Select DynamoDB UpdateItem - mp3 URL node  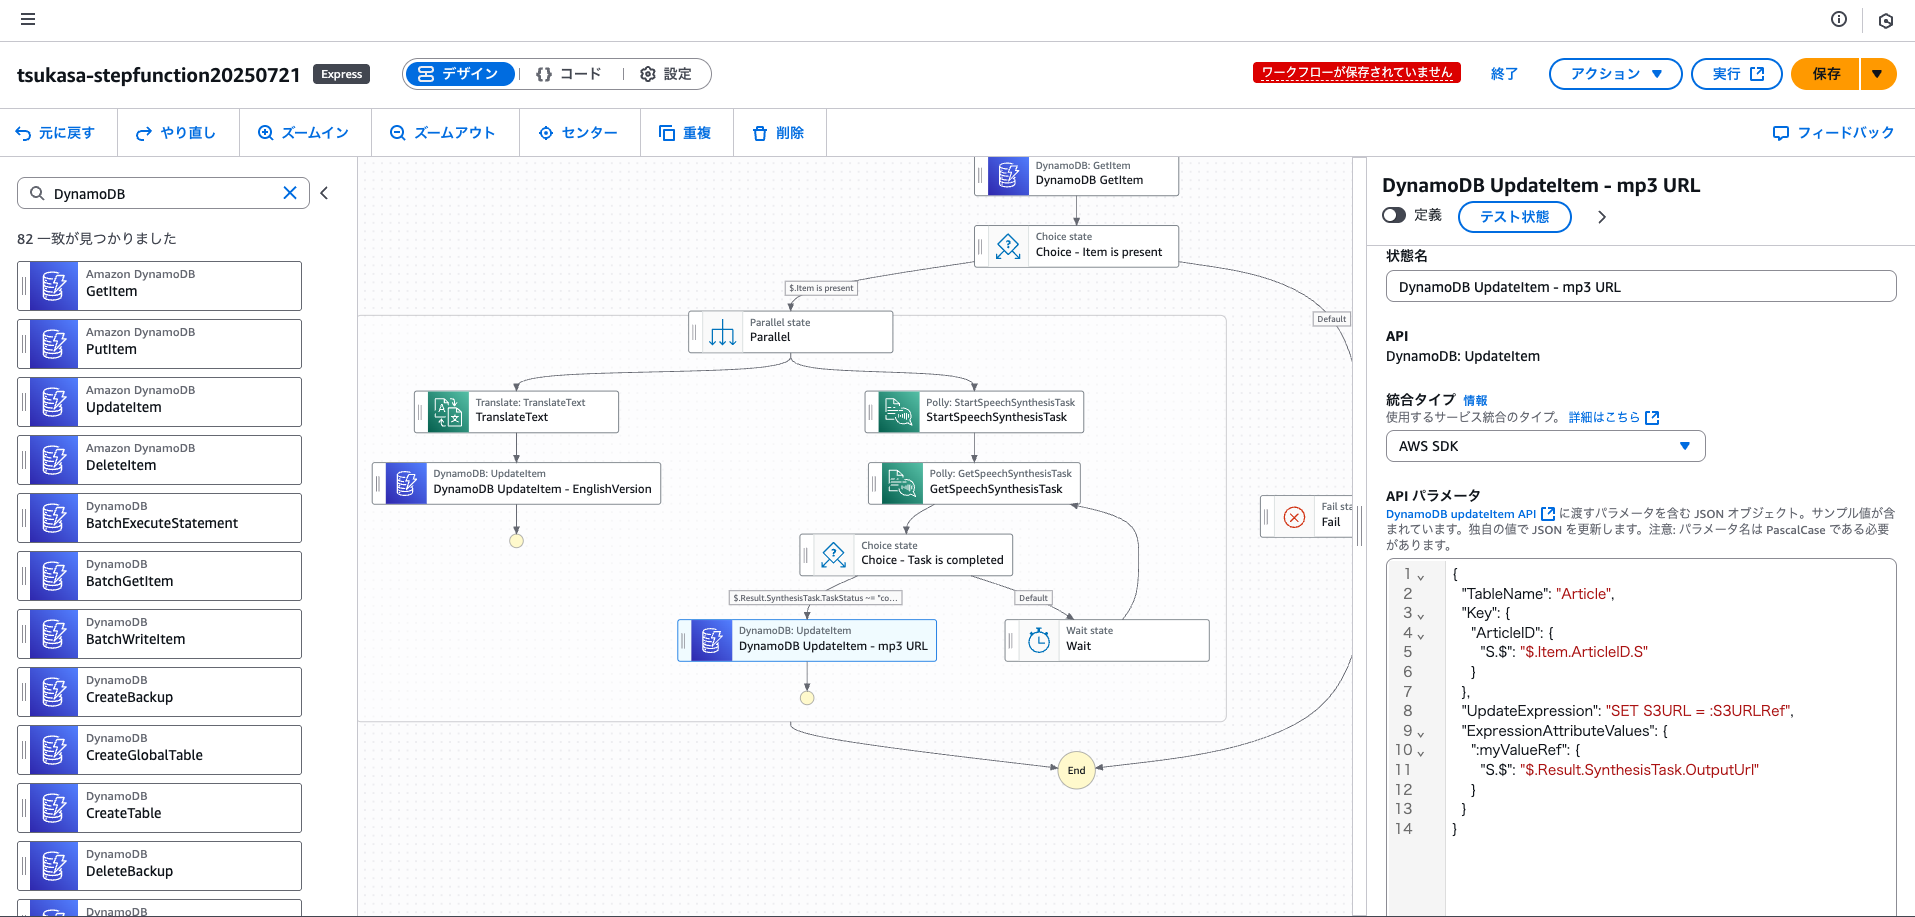(x=807, y=640)
